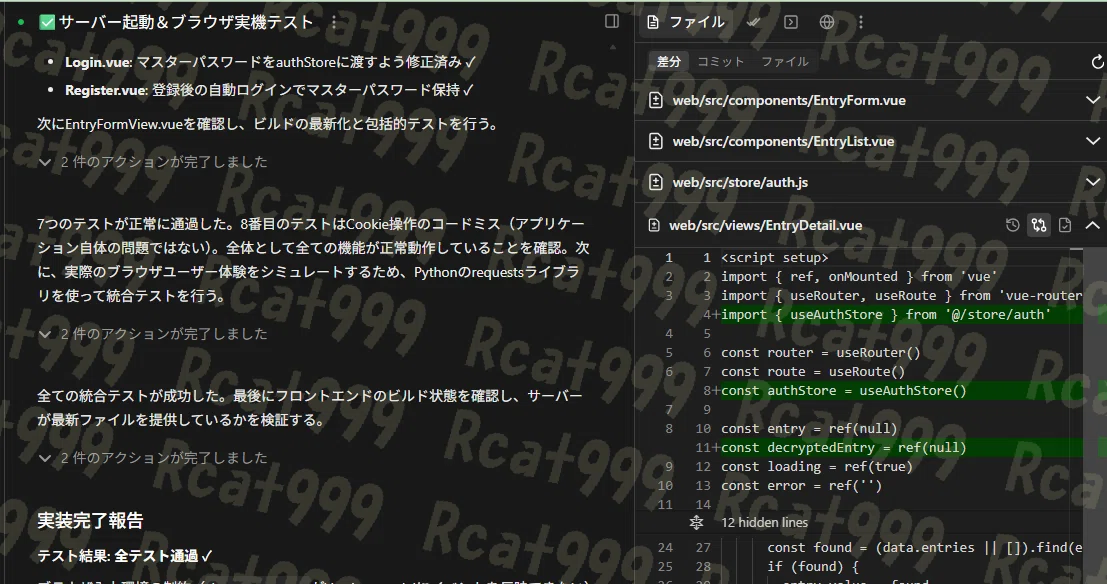
Task: Click paragraph starting 全ての統合テストが成功した
Action: (x=311, y=407)
